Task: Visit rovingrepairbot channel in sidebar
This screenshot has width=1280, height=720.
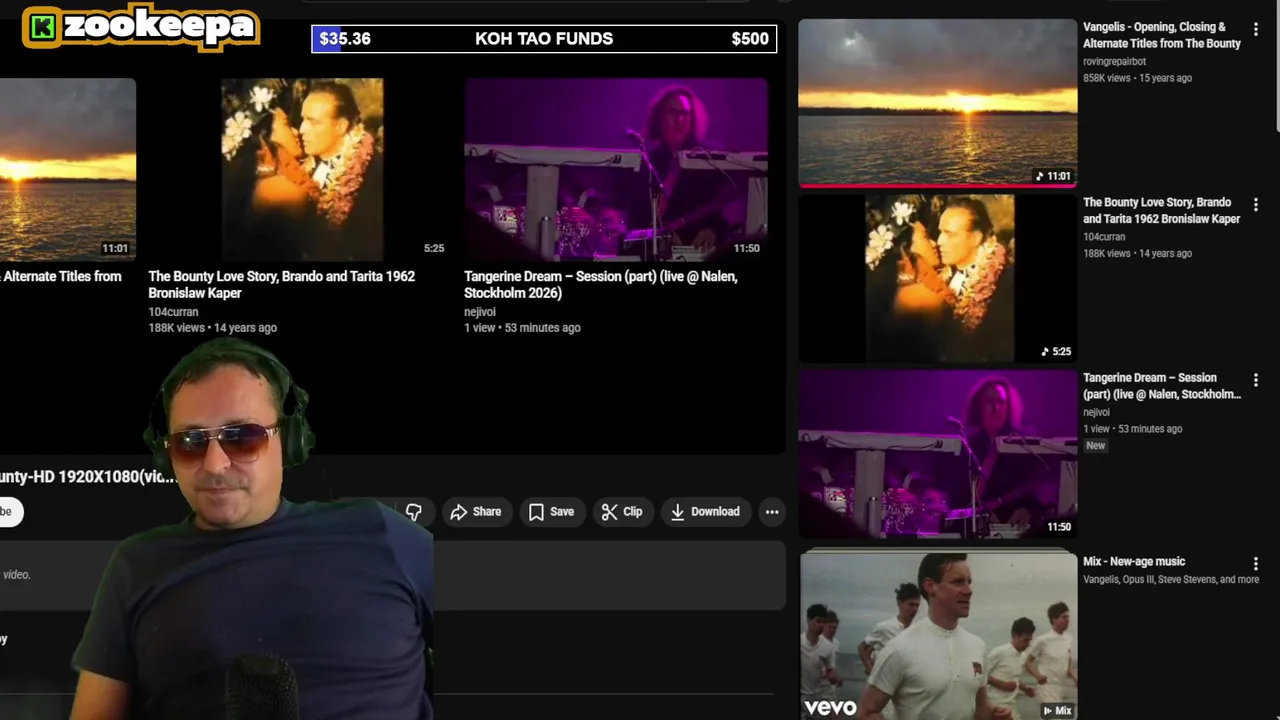Action: pyautogui.click(x=1114, y=62)
